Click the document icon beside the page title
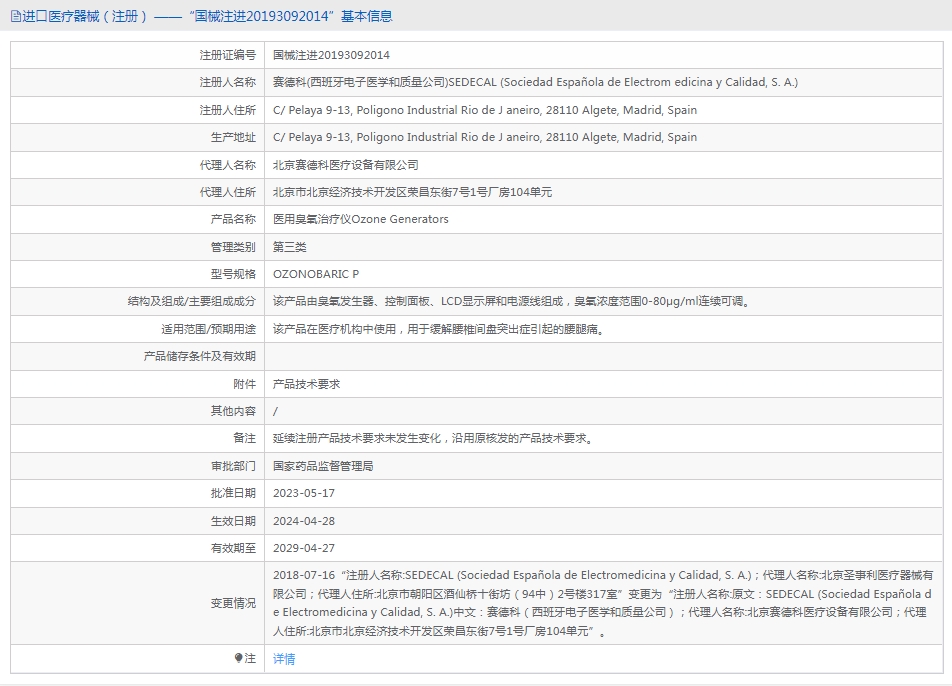The height and width of the screenshot is (686, 952). (16, 16)
